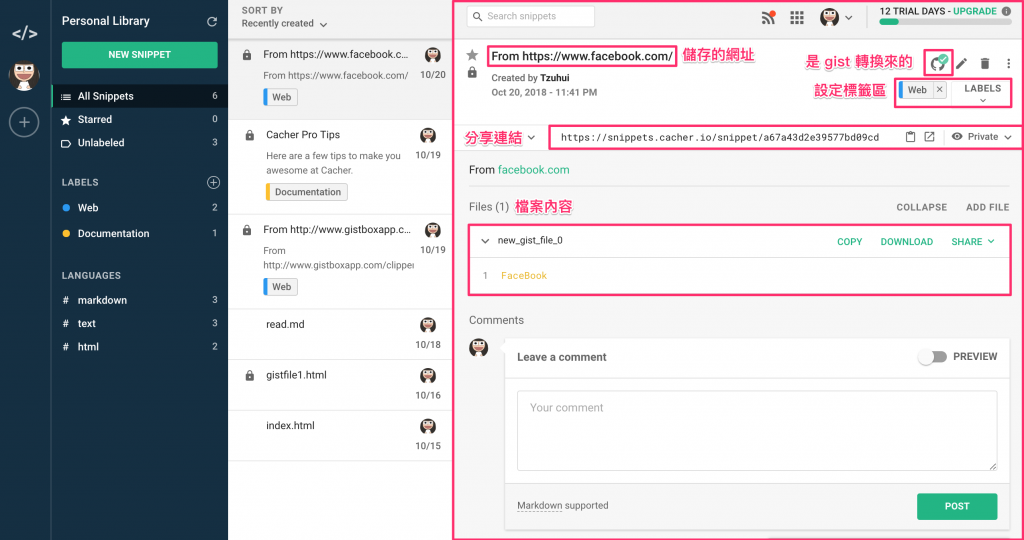Image resolution: width=1024 pixels, height=540 pixels.
Task: Open the Cacher Pro Tips snippet
Action: tap(340, 167)
